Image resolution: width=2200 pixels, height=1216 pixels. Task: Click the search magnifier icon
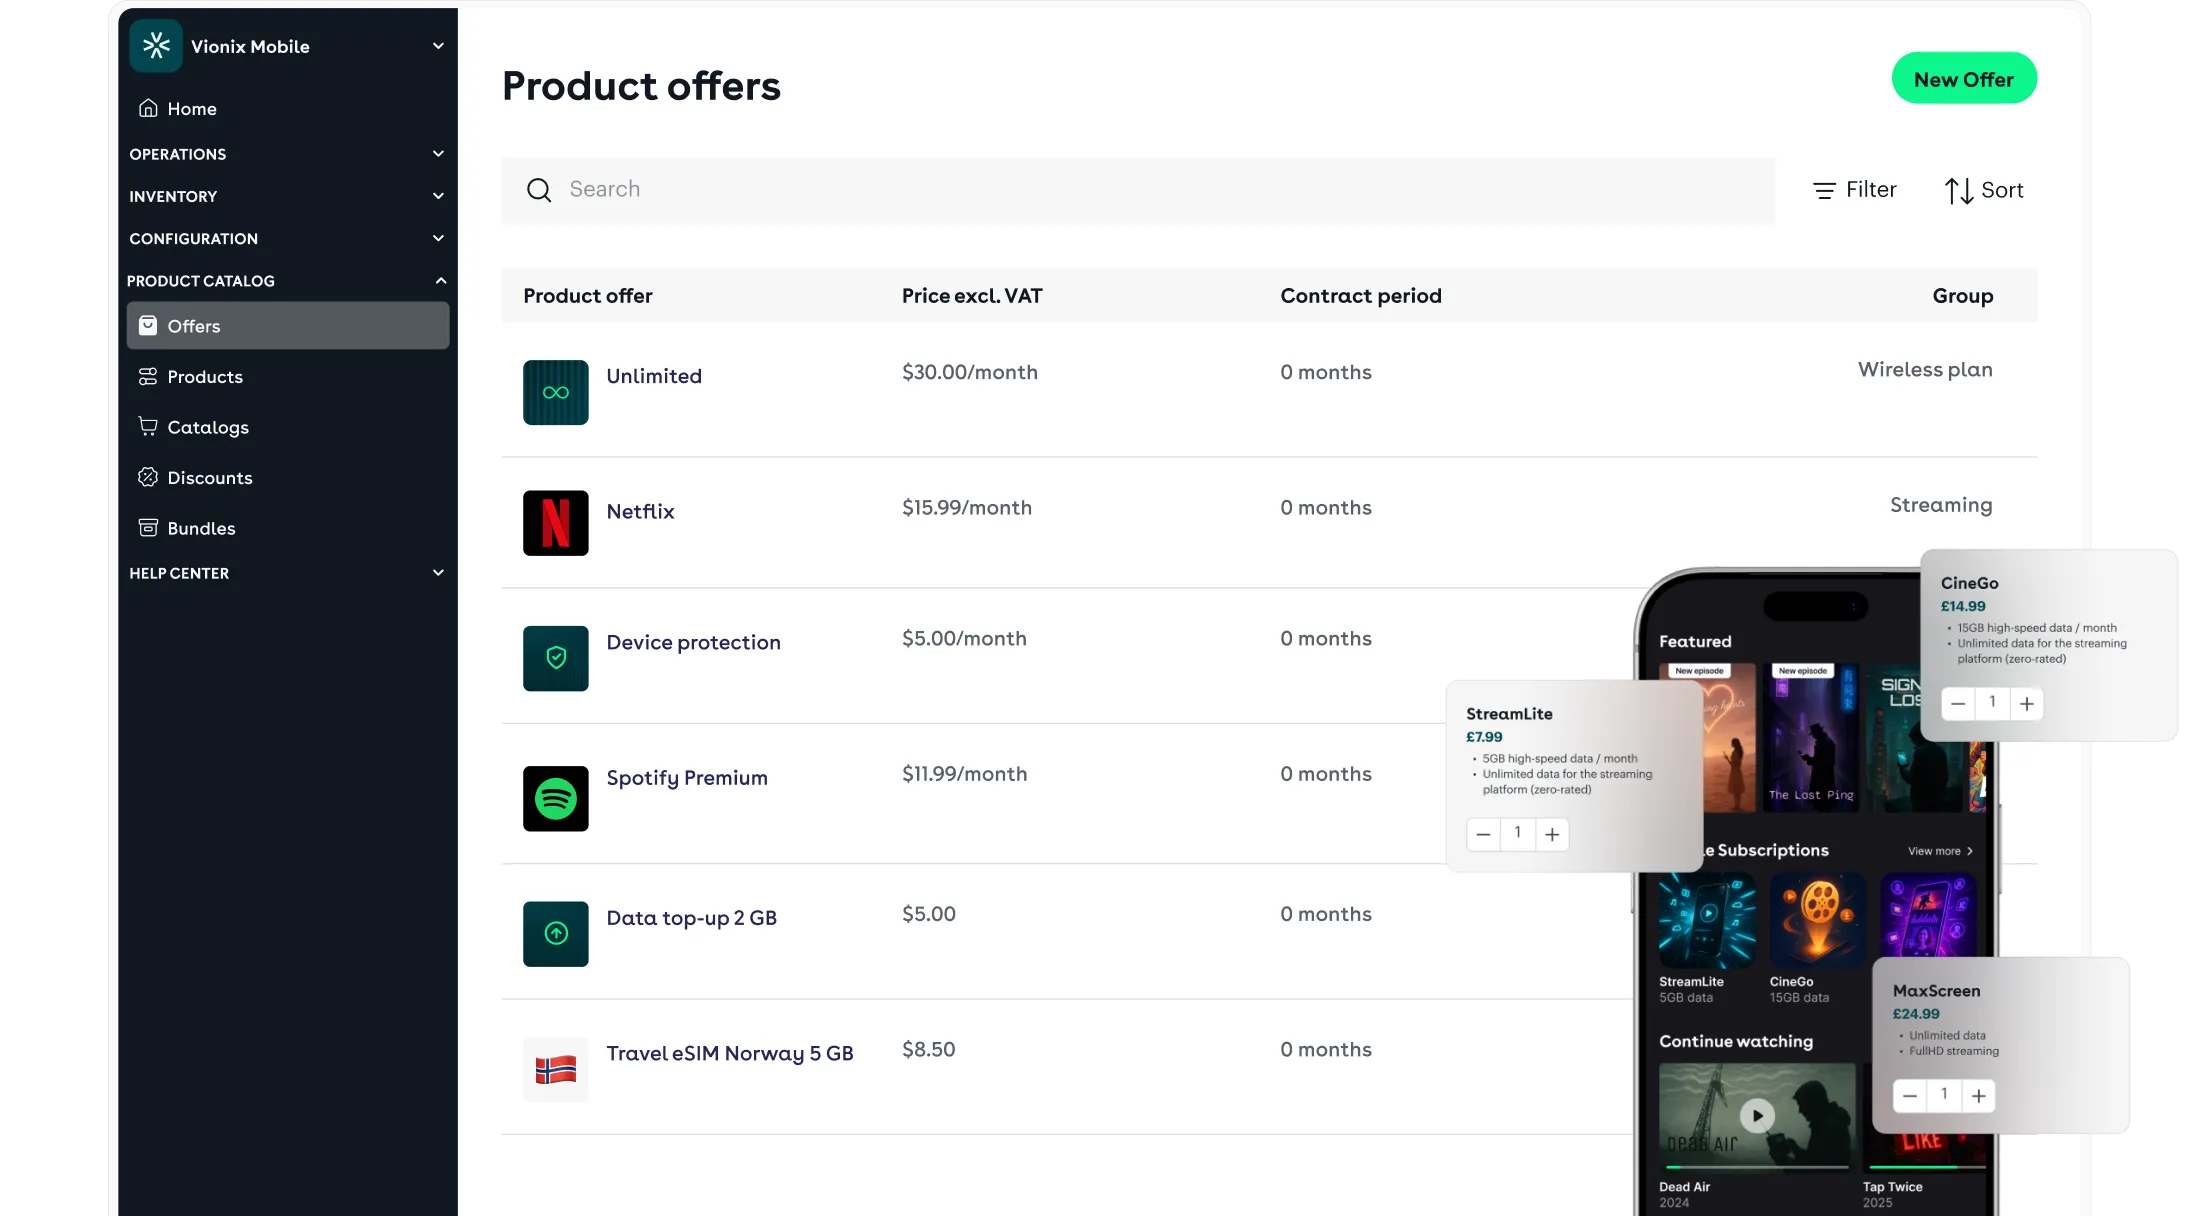click(539, 190)
